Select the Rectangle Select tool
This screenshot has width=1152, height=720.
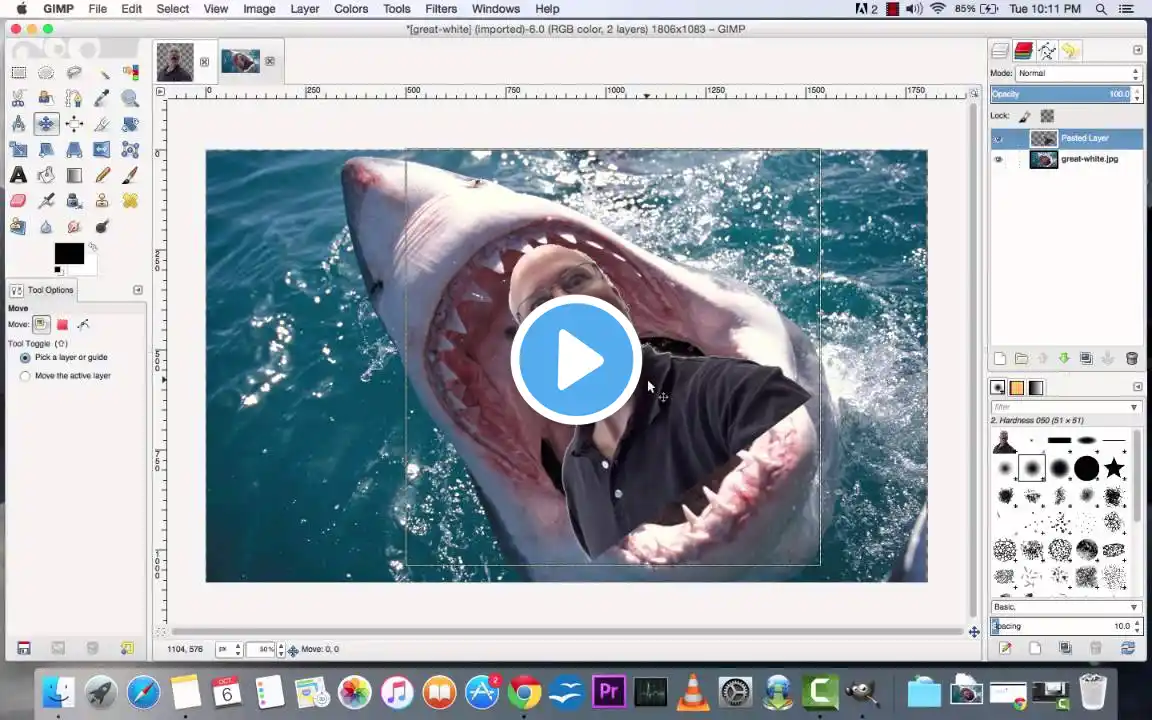coord(18,72)
